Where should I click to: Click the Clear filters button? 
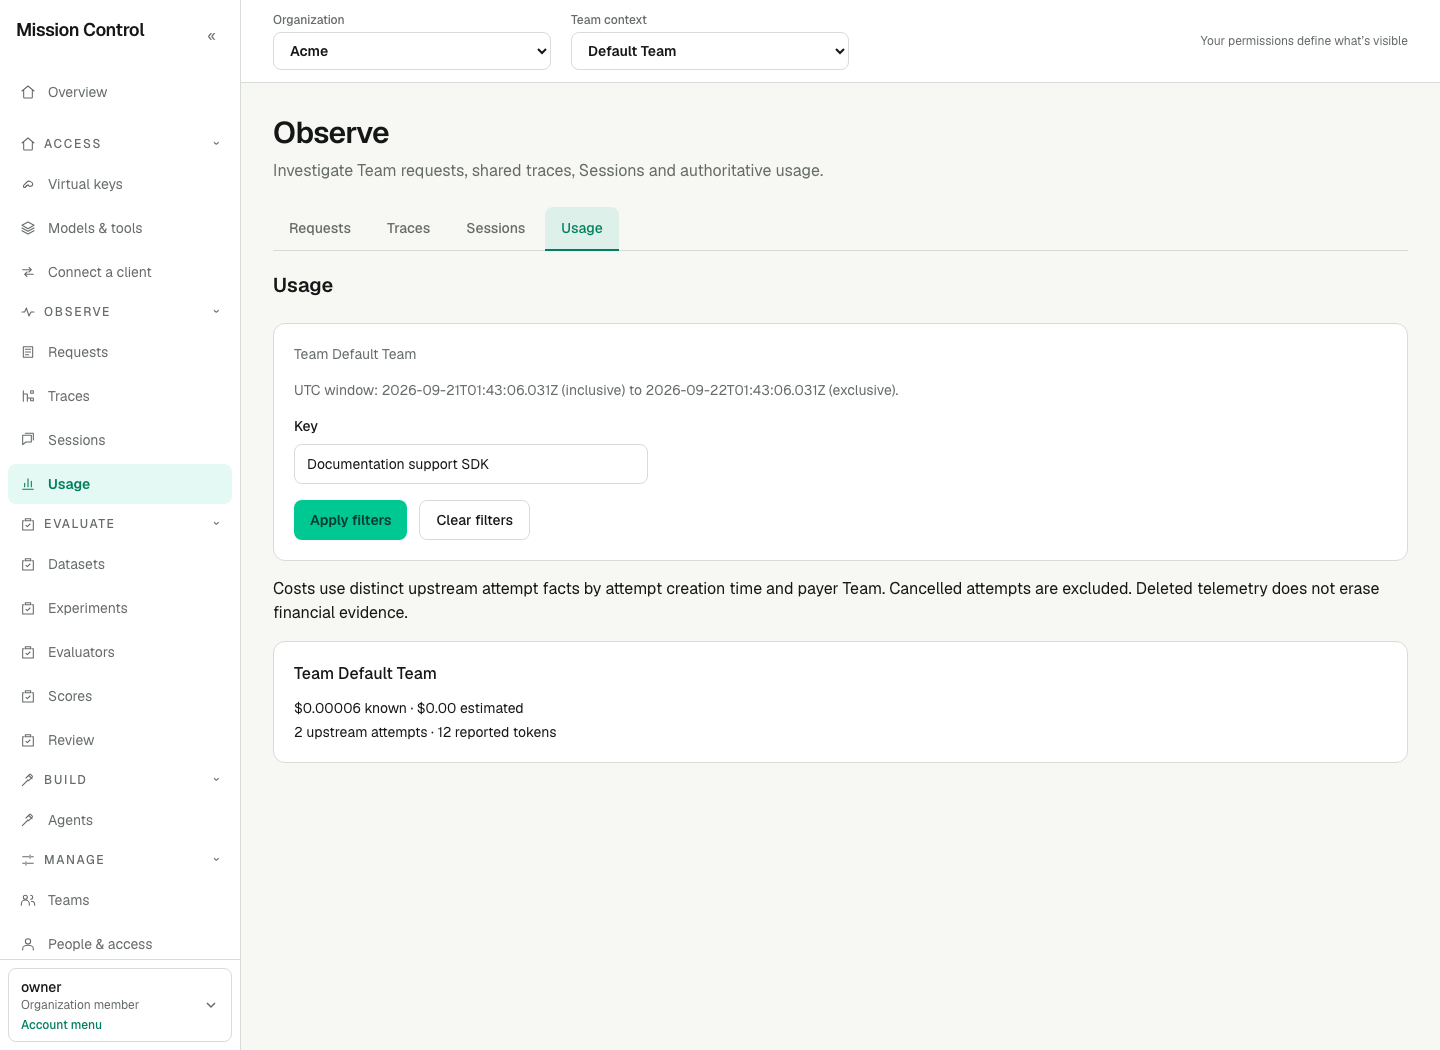tap(474, 520)
